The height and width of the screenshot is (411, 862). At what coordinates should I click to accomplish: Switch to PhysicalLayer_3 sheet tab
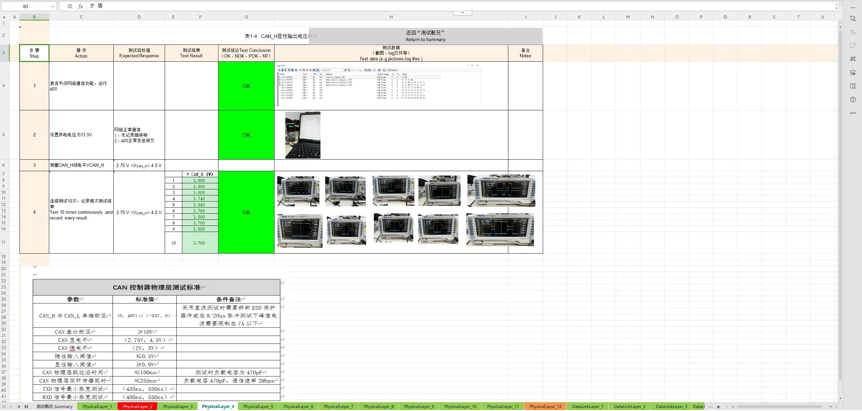click(x=178, y=407)
